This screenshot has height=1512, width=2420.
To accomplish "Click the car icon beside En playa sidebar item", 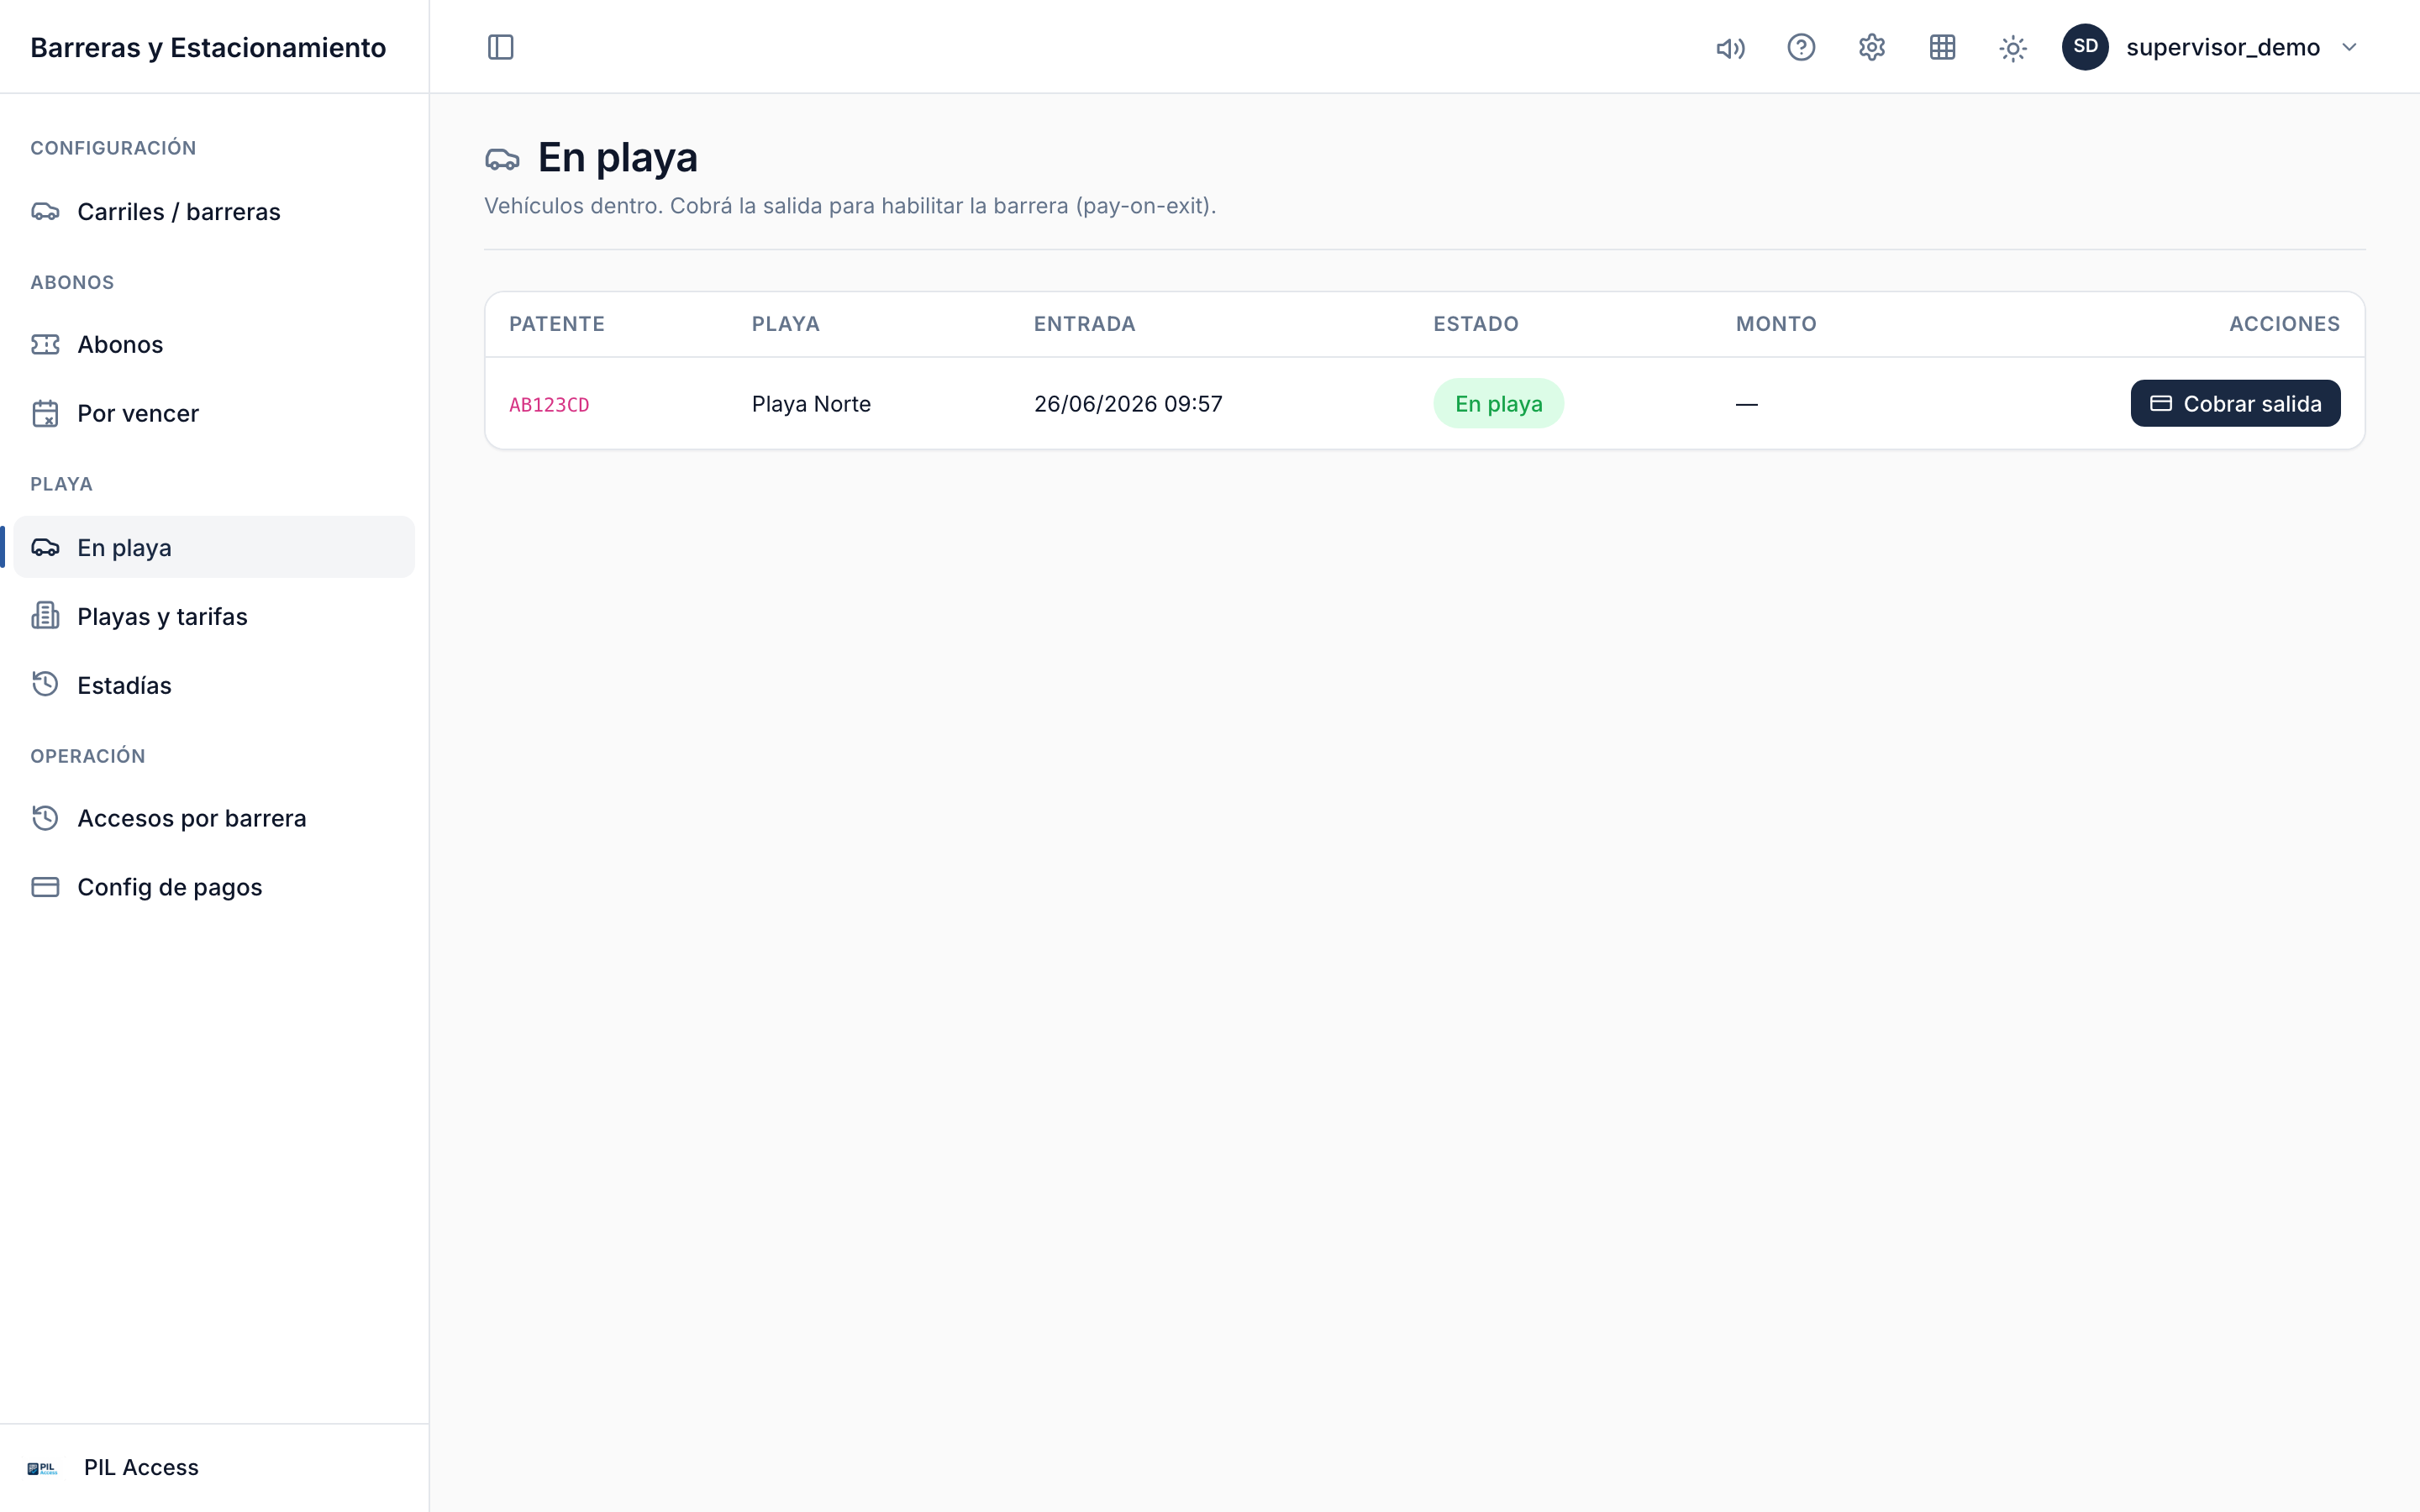I will pyautogui.click(x=45, y=547).
